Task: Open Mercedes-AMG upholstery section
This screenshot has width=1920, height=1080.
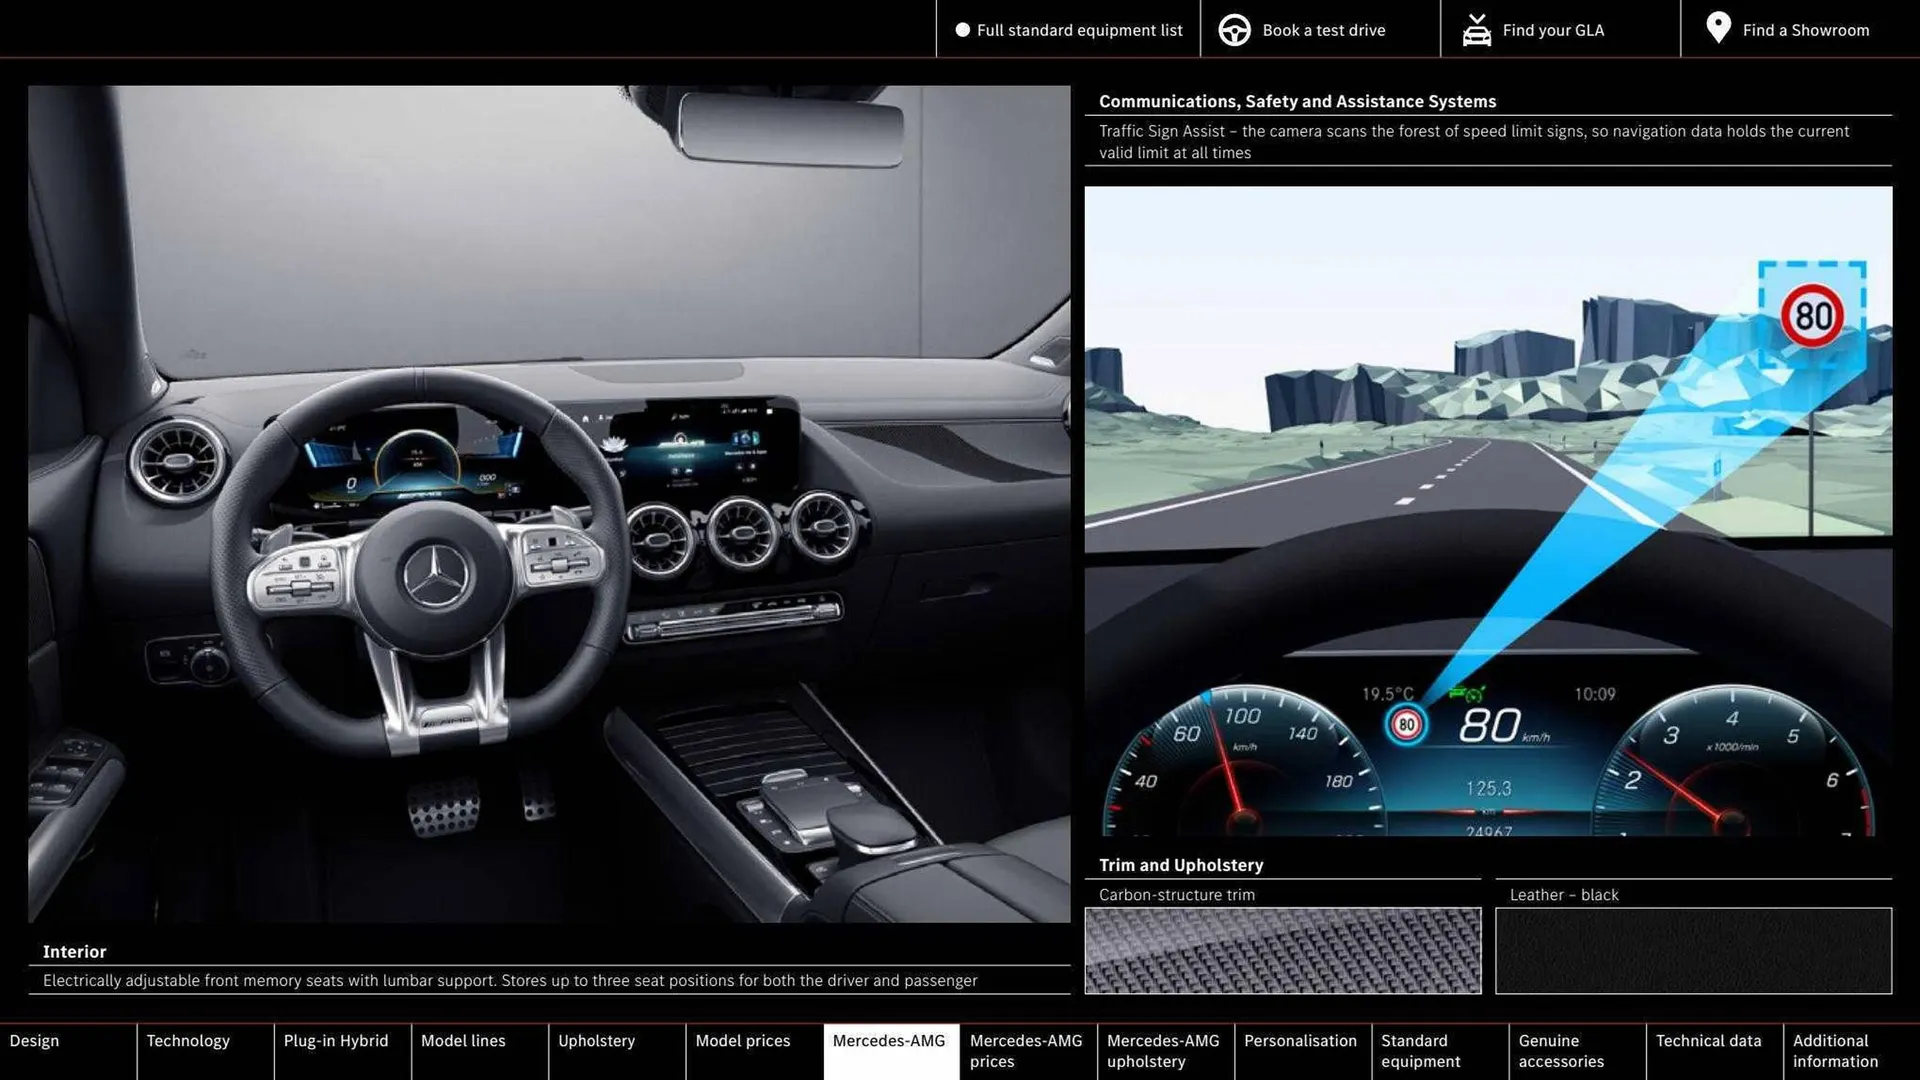Action: (x=1163, y=1050)
